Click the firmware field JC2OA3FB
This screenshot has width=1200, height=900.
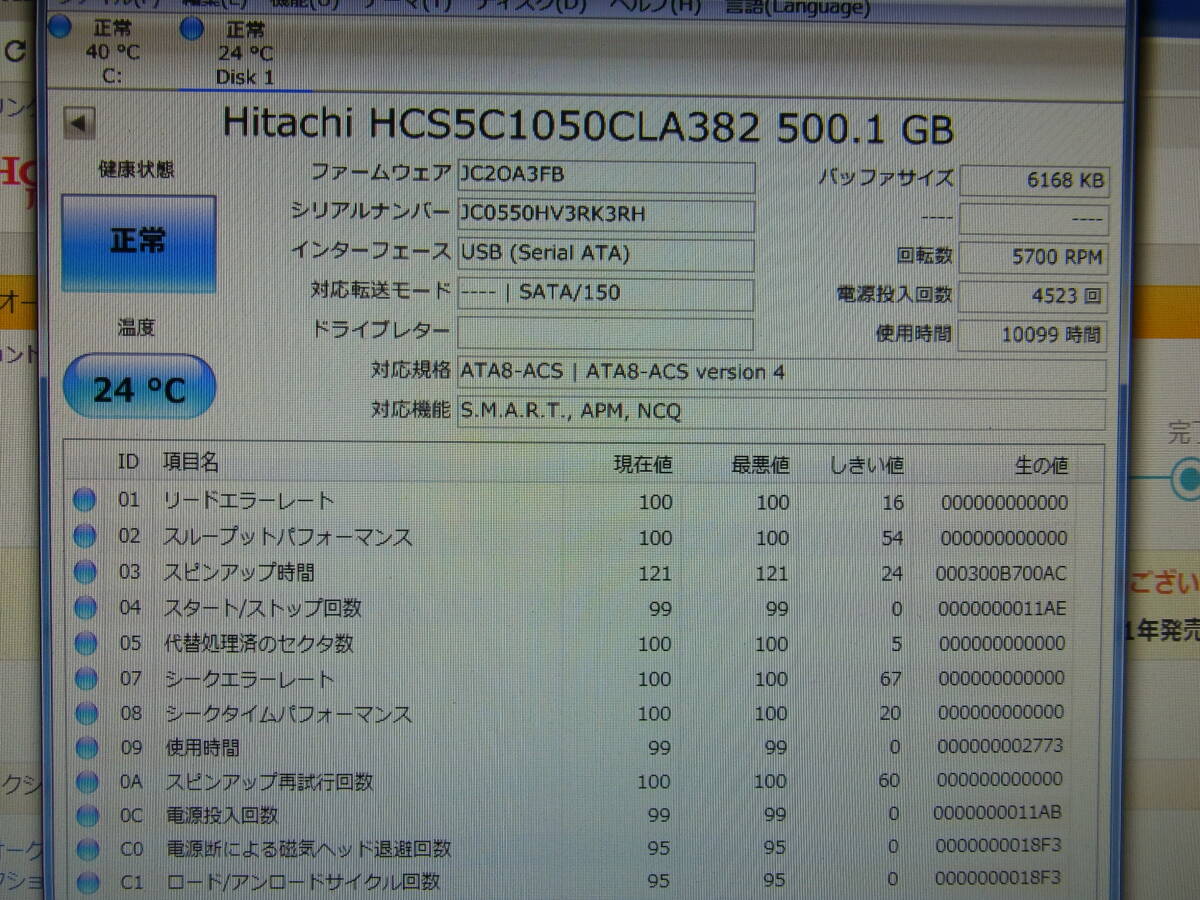[x=606, y=176]
